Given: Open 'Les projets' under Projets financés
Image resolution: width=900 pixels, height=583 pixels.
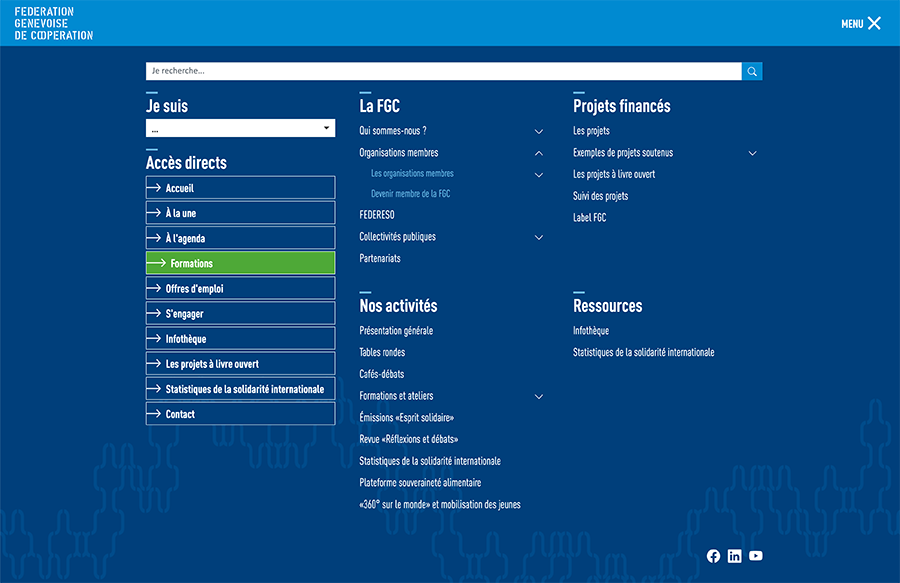Looking at the screenshot, I should coord(591,131).
